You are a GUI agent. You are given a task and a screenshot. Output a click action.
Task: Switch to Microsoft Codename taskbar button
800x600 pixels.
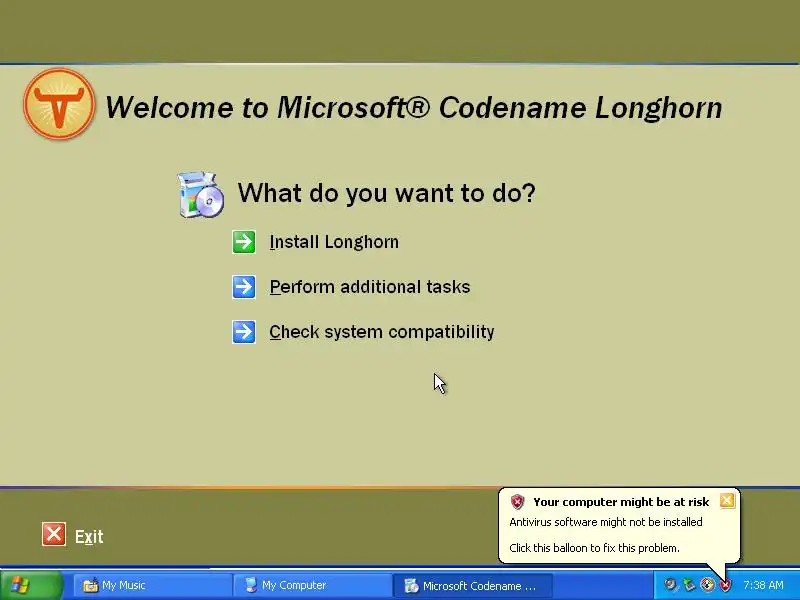pos(472,585)
